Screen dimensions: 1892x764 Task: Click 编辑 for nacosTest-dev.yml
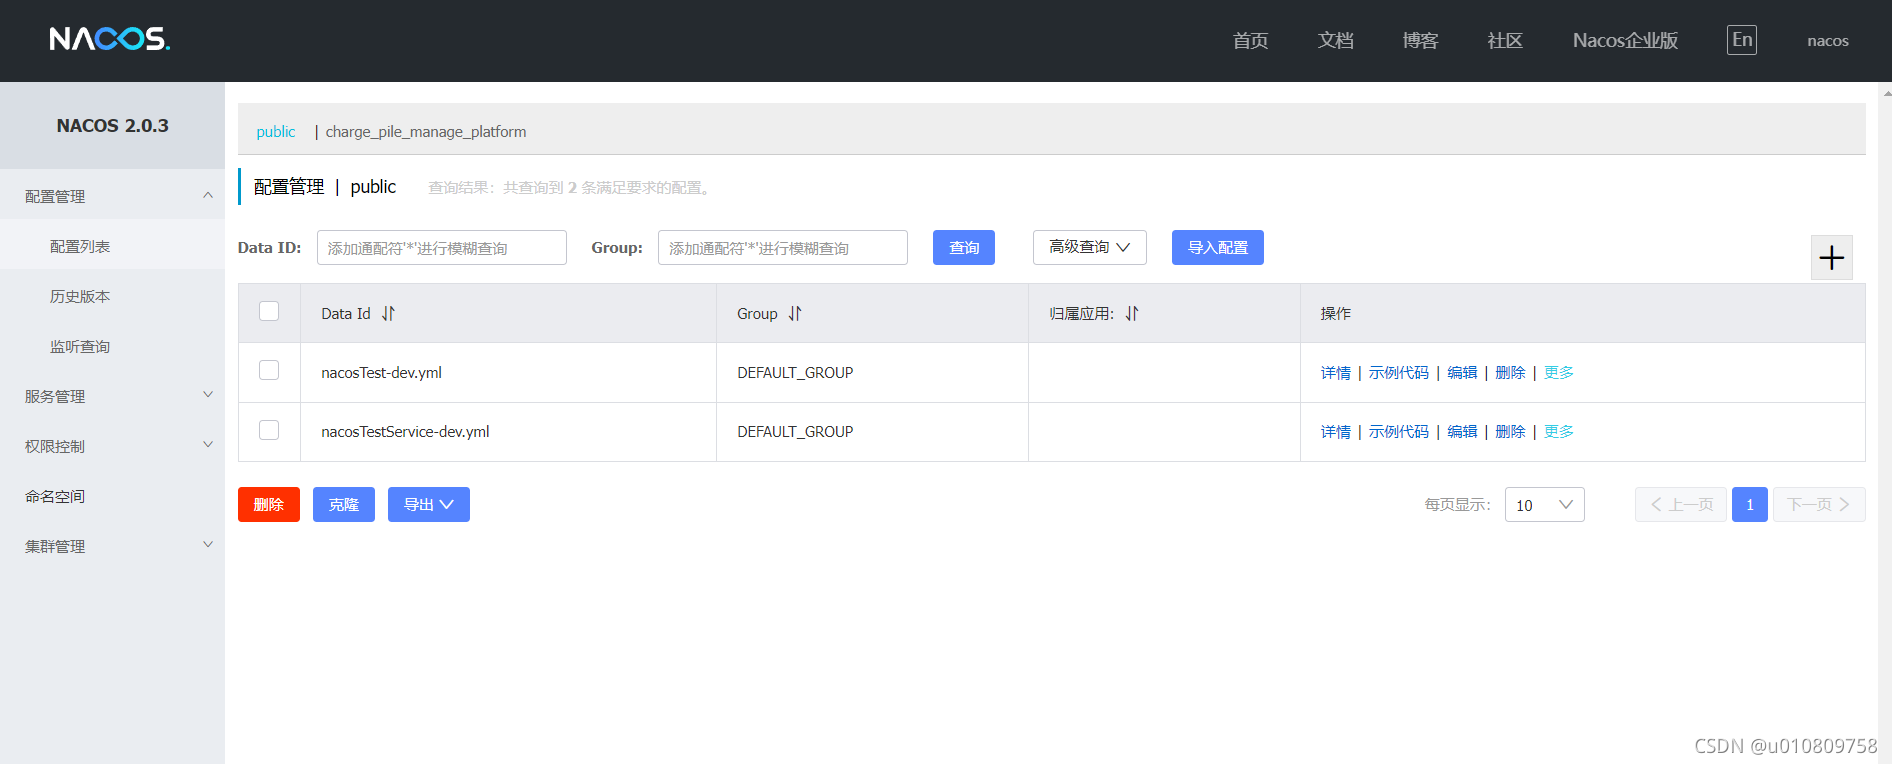pyautogui.click(x=1462, y=372)
